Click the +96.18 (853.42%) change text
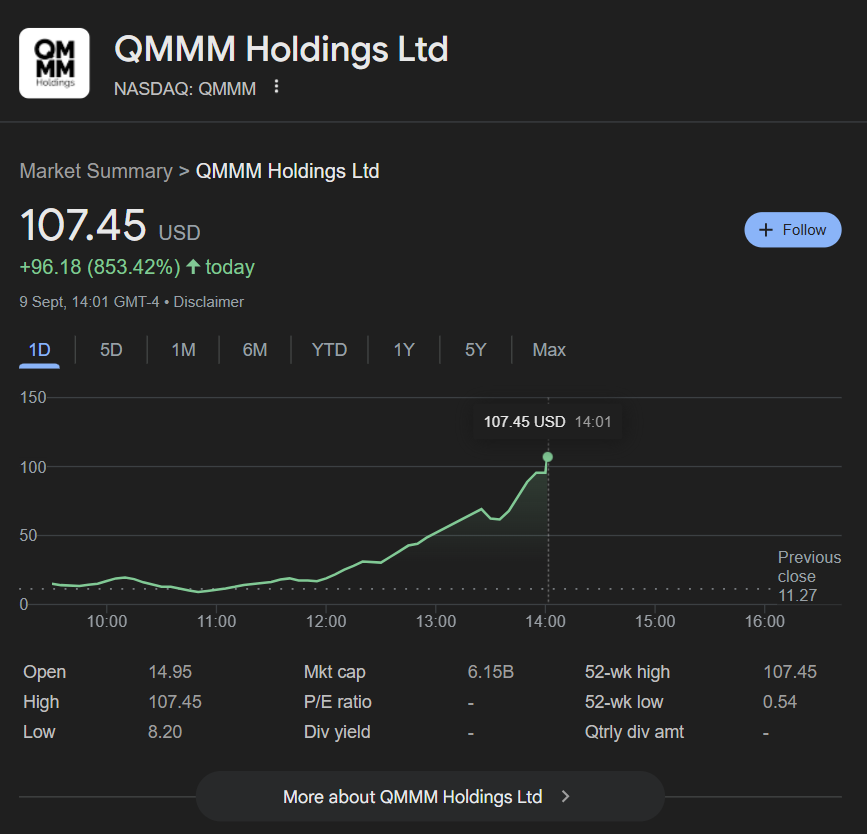 (100, 267)
